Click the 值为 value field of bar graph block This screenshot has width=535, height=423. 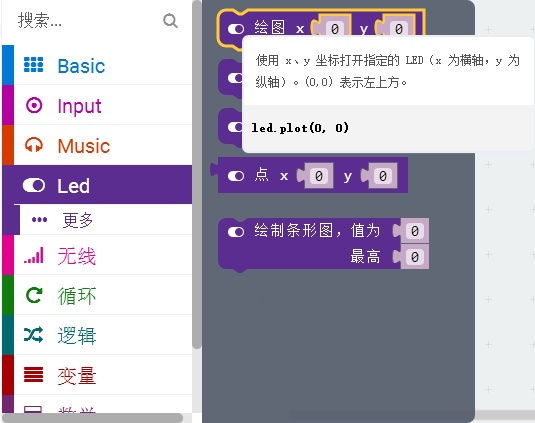pos(415,231)
